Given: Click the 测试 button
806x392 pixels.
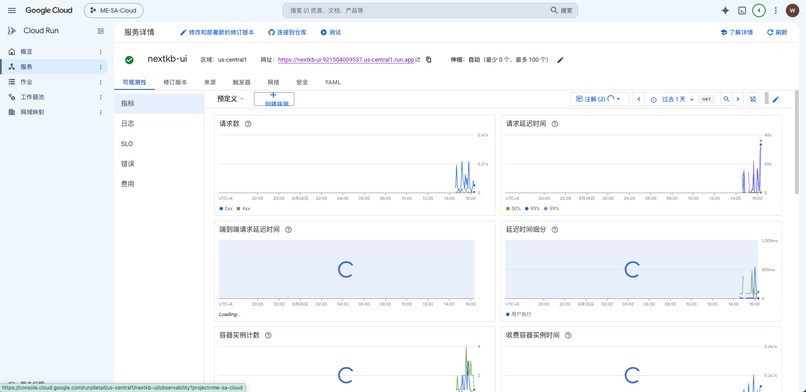Looking at the screenshot, I should (x=331, y=32).
